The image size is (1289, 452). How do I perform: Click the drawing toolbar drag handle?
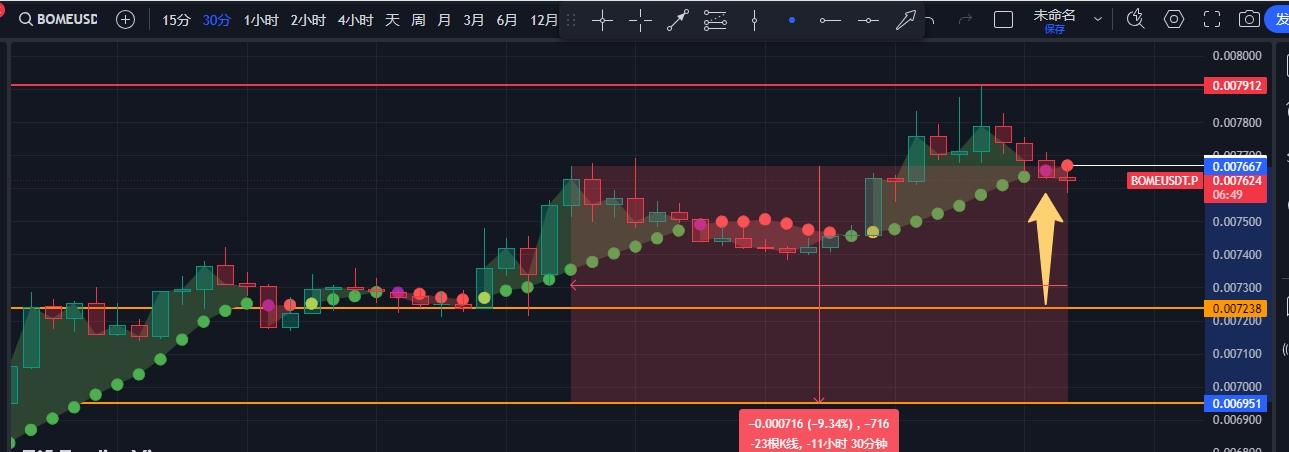point(571,19)
